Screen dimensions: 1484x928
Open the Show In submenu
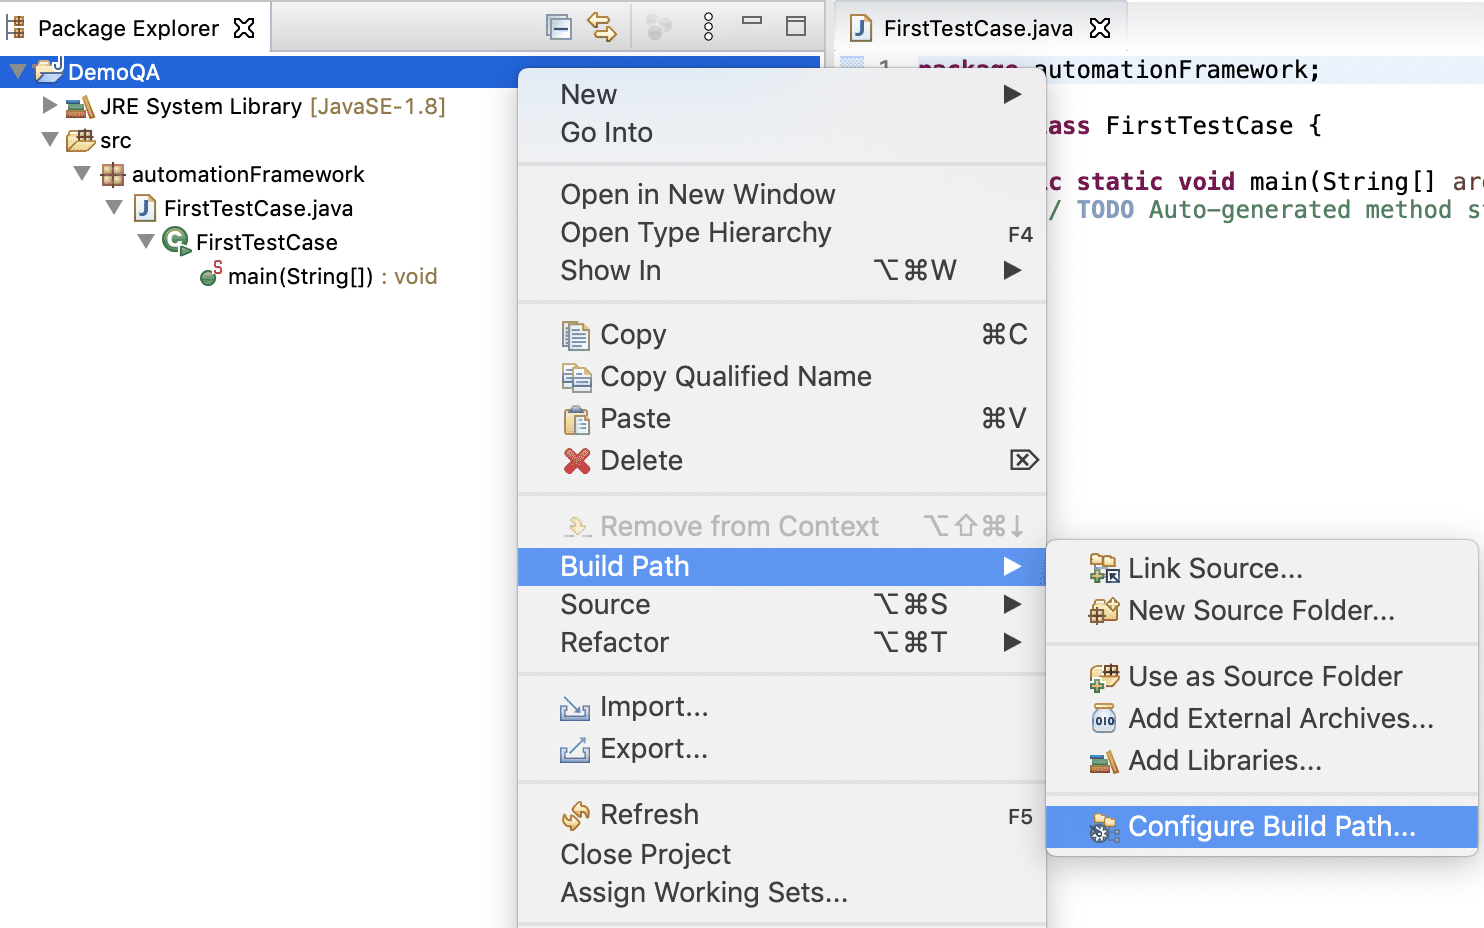(782, 270)
